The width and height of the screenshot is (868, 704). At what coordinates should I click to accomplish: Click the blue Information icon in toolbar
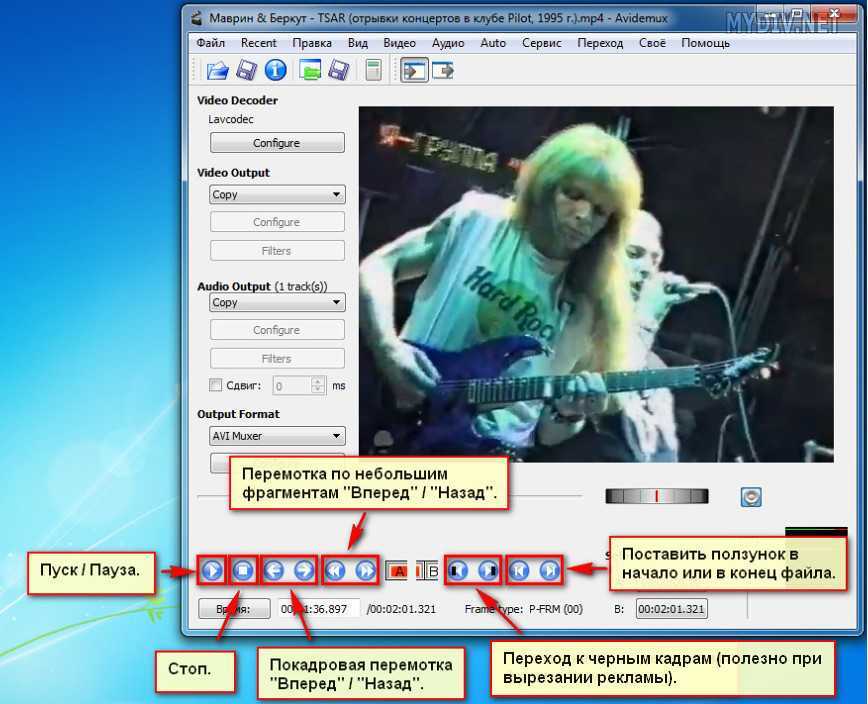tap(275, 70)
